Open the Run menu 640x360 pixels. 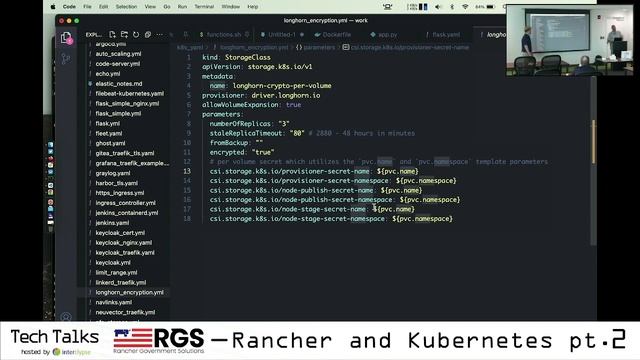182,7
